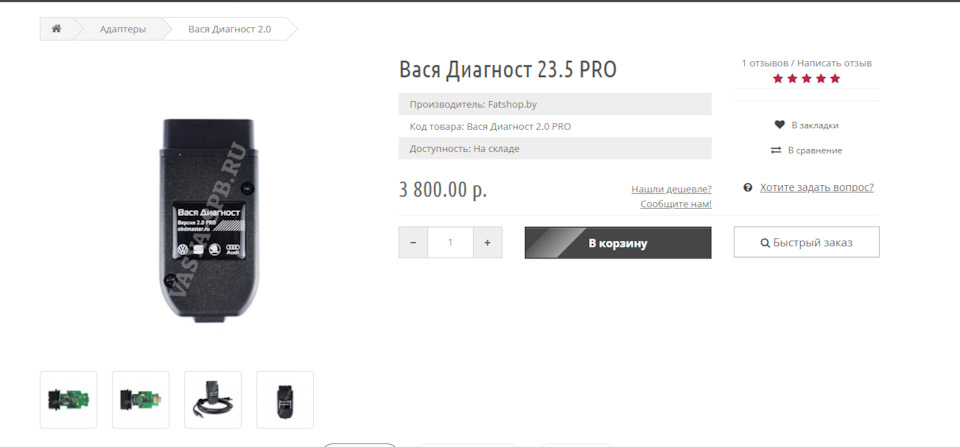Click the compare arrows icon
The image size is (960, 447).
click(x=776, y=150)
